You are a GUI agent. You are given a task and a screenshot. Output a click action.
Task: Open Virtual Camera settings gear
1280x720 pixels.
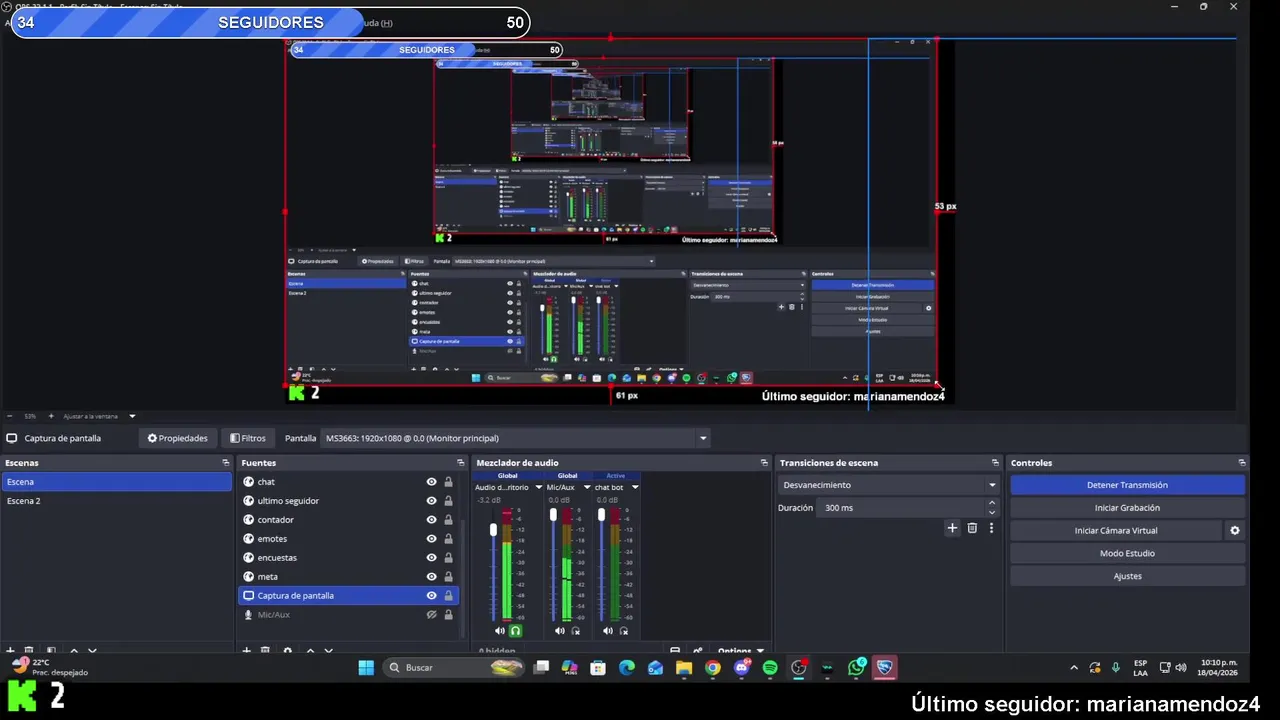pos(1234,531)
